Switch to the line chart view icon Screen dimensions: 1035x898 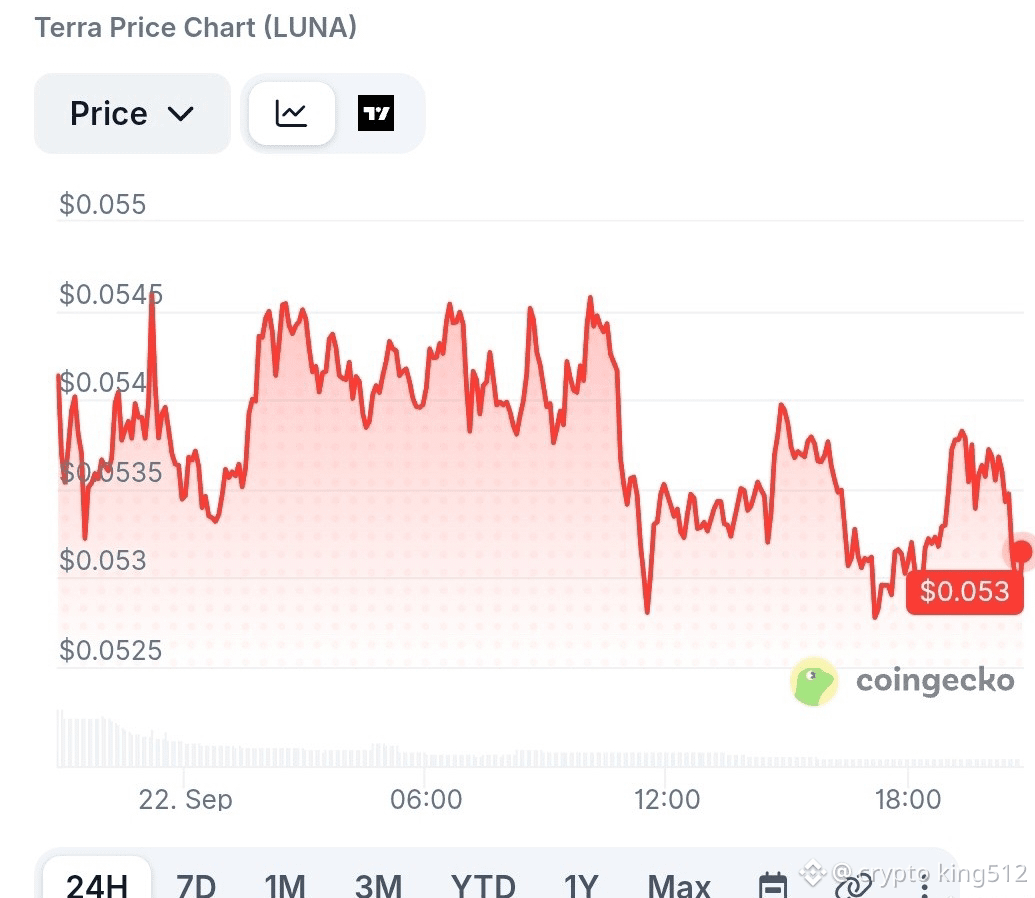coord(291,114)
